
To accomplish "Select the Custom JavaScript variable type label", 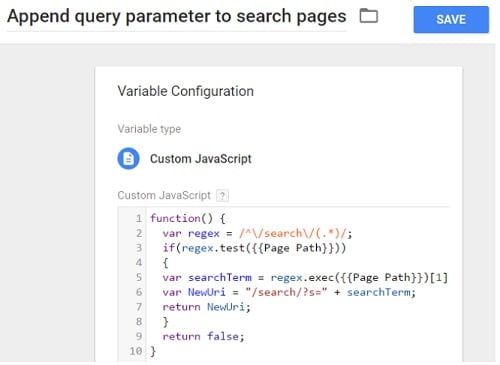I will pyautogui.click(x=201, y=159).
